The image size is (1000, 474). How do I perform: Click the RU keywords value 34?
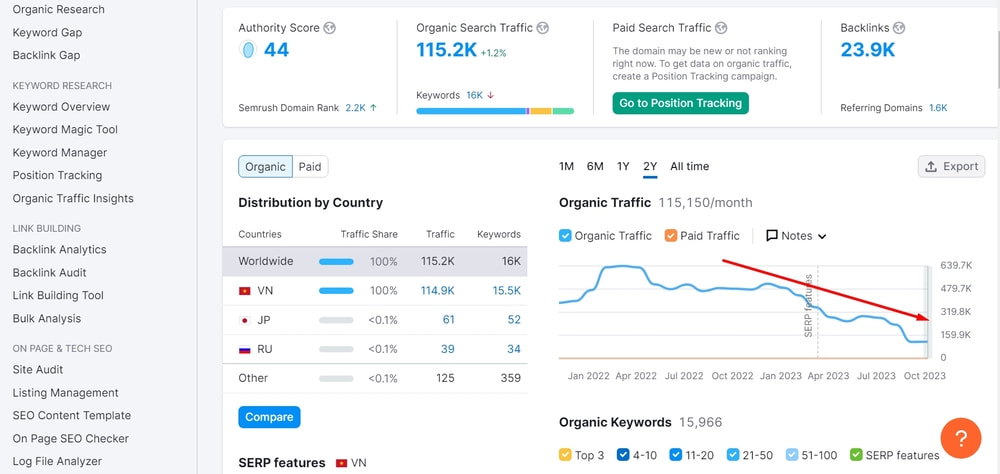click(x=514, y=350)
